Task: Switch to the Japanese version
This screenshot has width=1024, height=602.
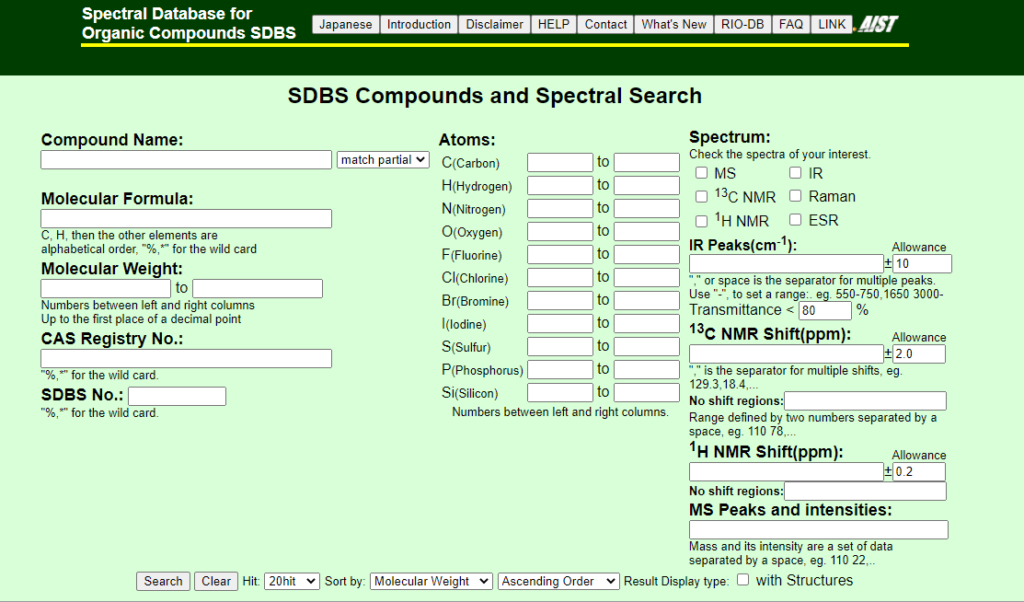Action: [345, 24]
